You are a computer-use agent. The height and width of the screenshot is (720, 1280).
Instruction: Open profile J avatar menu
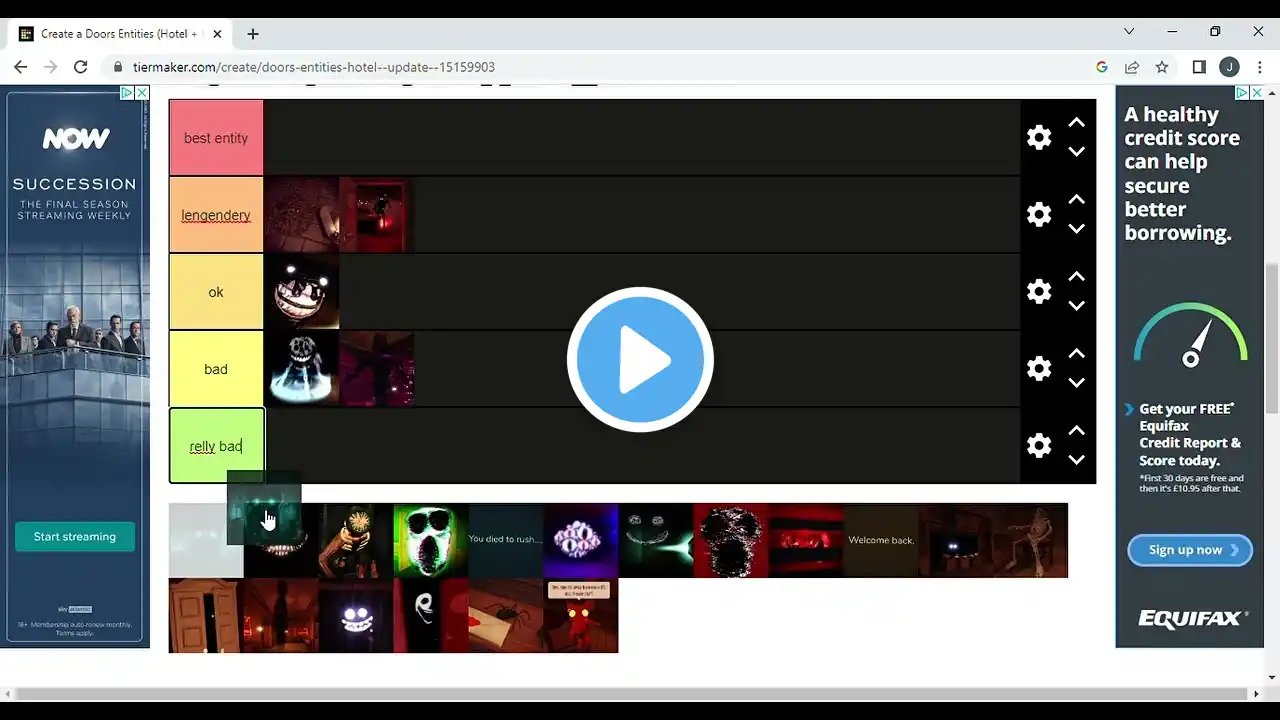1229,67
